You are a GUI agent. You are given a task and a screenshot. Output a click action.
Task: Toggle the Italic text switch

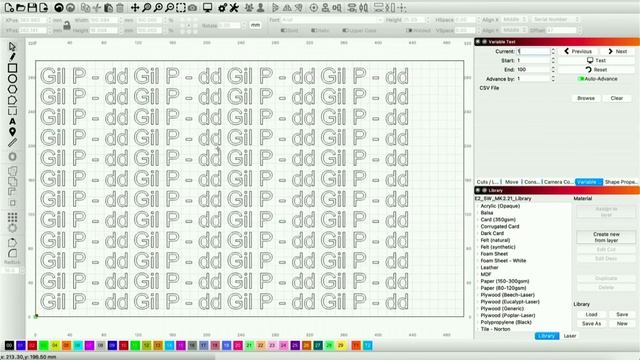tap(313, 30)
